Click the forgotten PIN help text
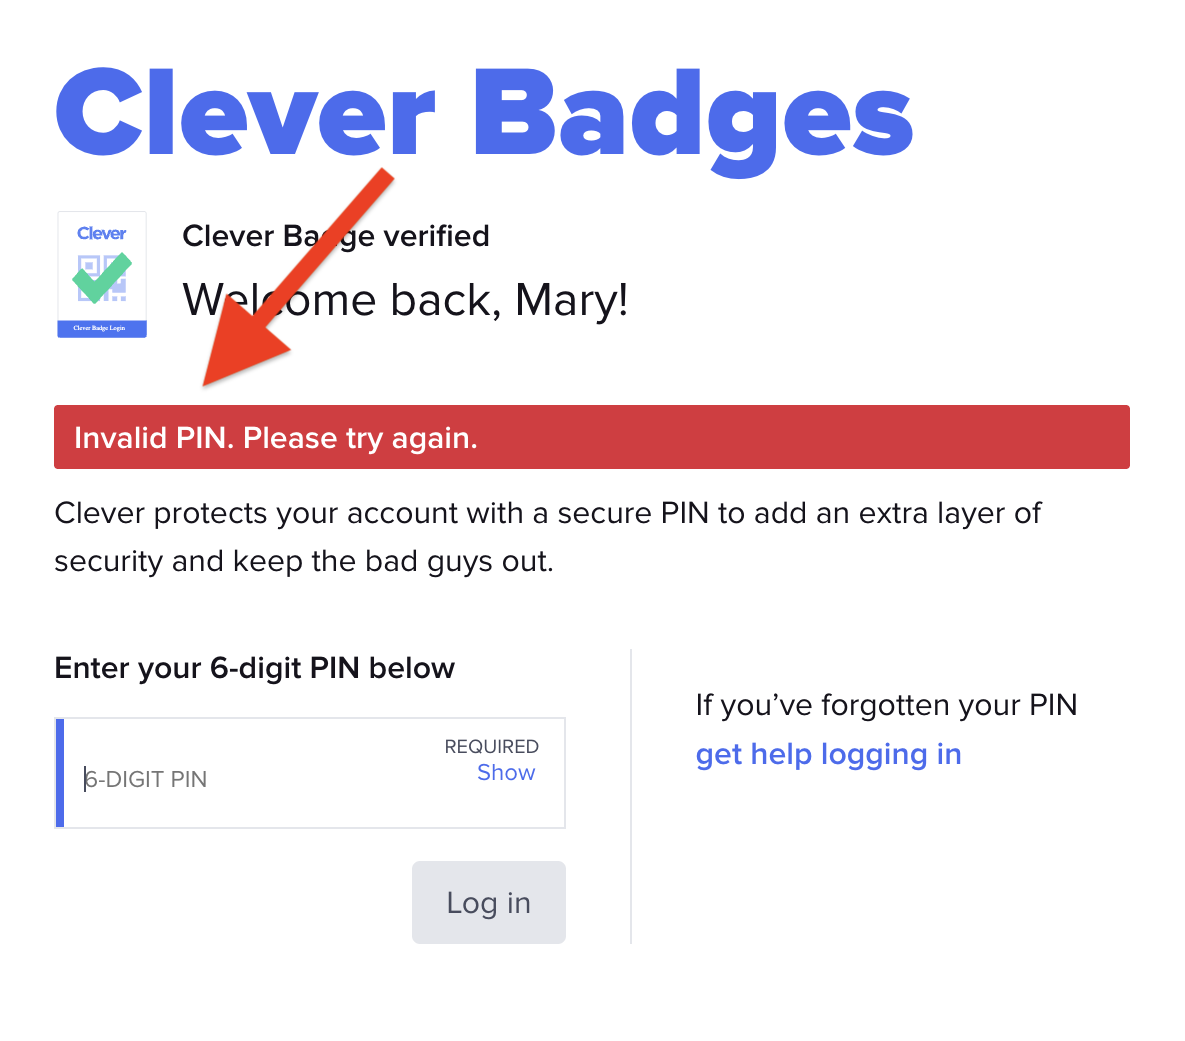This screenshot has width=1185, height=1041. click(886, 705)
